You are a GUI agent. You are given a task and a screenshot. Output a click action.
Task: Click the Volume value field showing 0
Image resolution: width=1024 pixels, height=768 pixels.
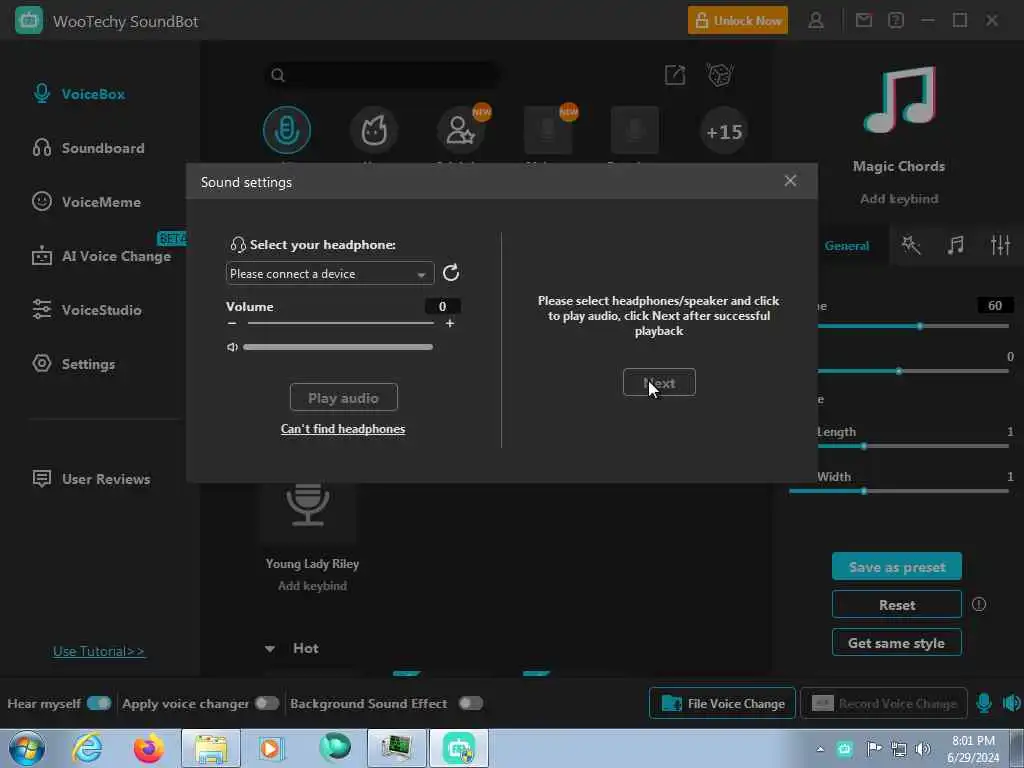click(442, 306)
